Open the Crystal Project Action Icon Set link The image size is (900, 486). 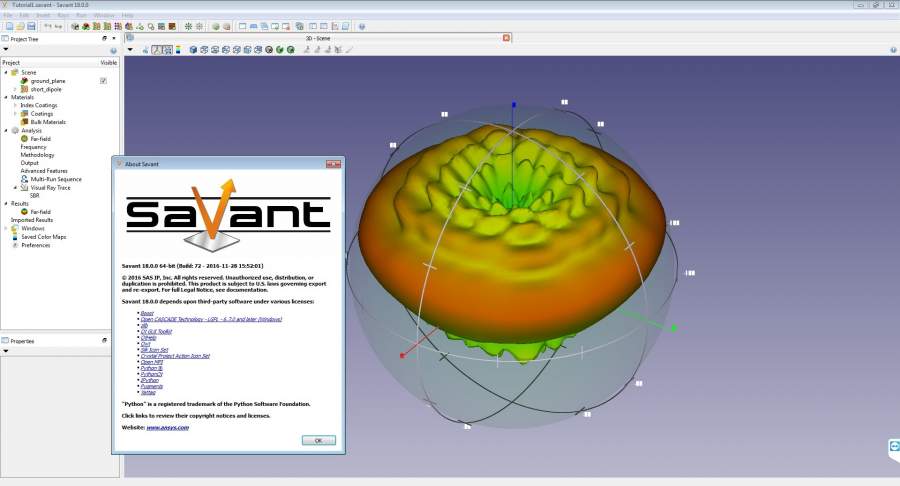pos(175,356)
